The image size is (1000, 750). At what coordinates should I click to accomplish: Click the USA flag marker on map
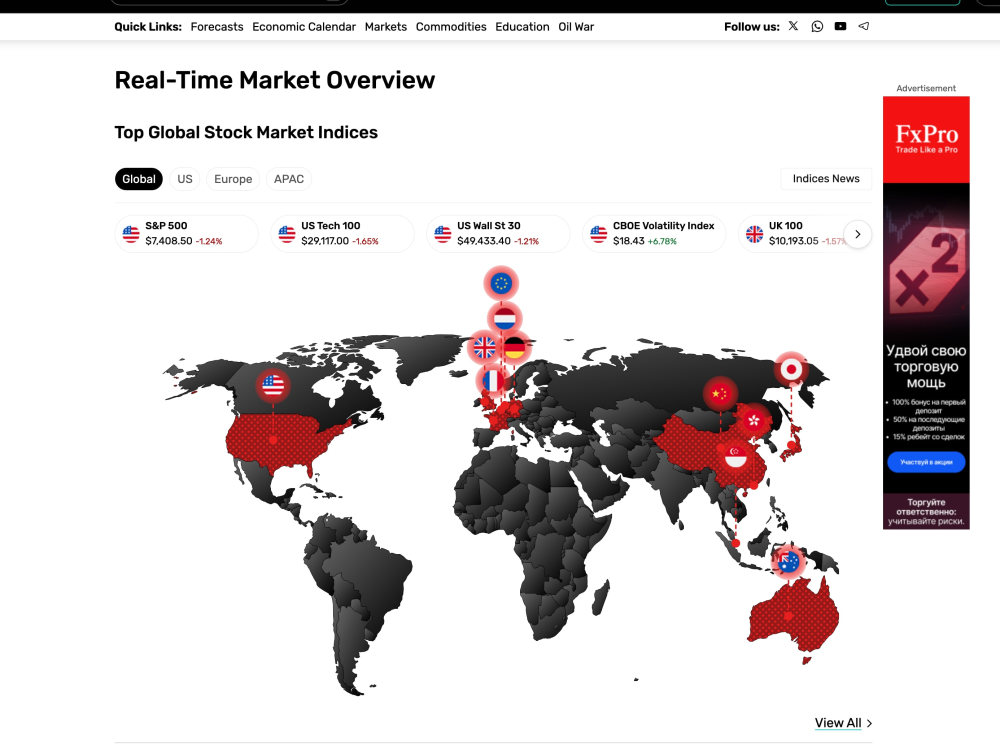click(x=273, y=385)
